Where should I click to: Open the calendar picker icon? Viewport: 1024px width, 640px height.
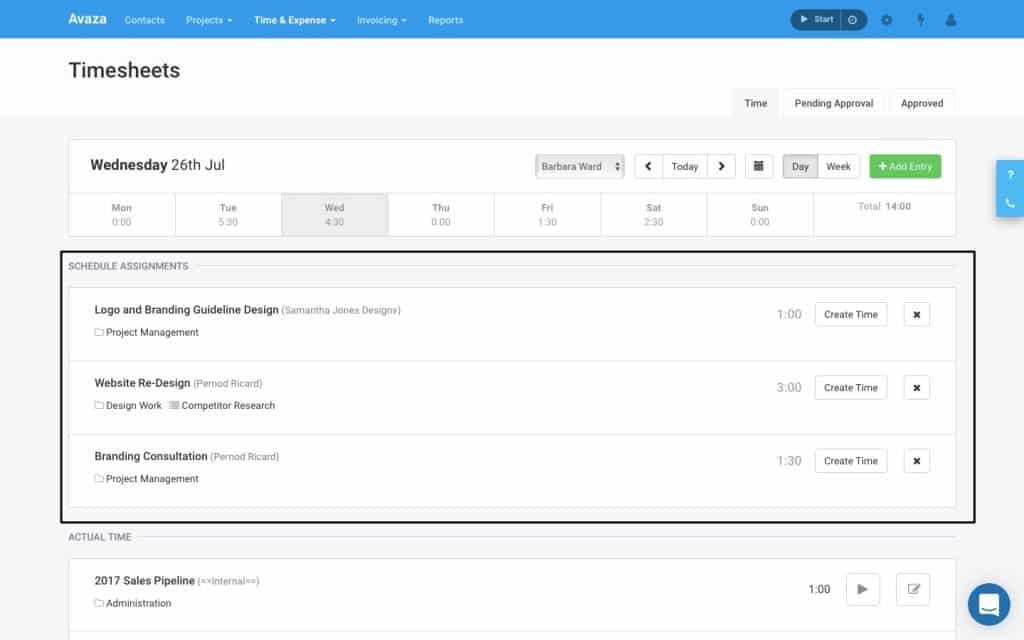(x=758, y=166)
